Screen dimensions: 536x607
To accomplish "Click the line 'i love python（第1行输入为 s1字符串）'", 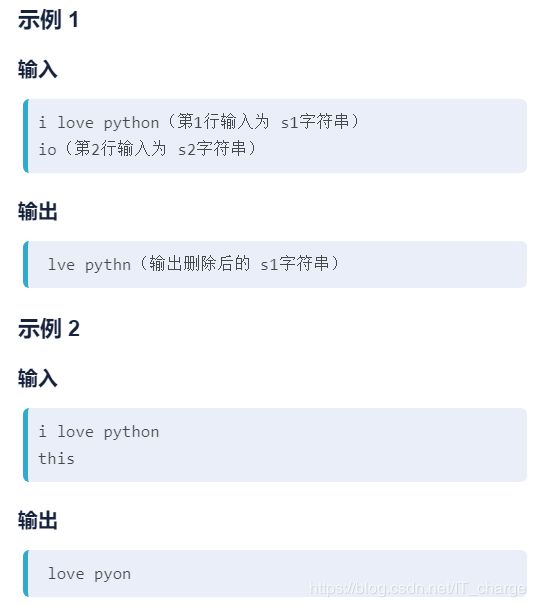I will [x=199, y=122].
